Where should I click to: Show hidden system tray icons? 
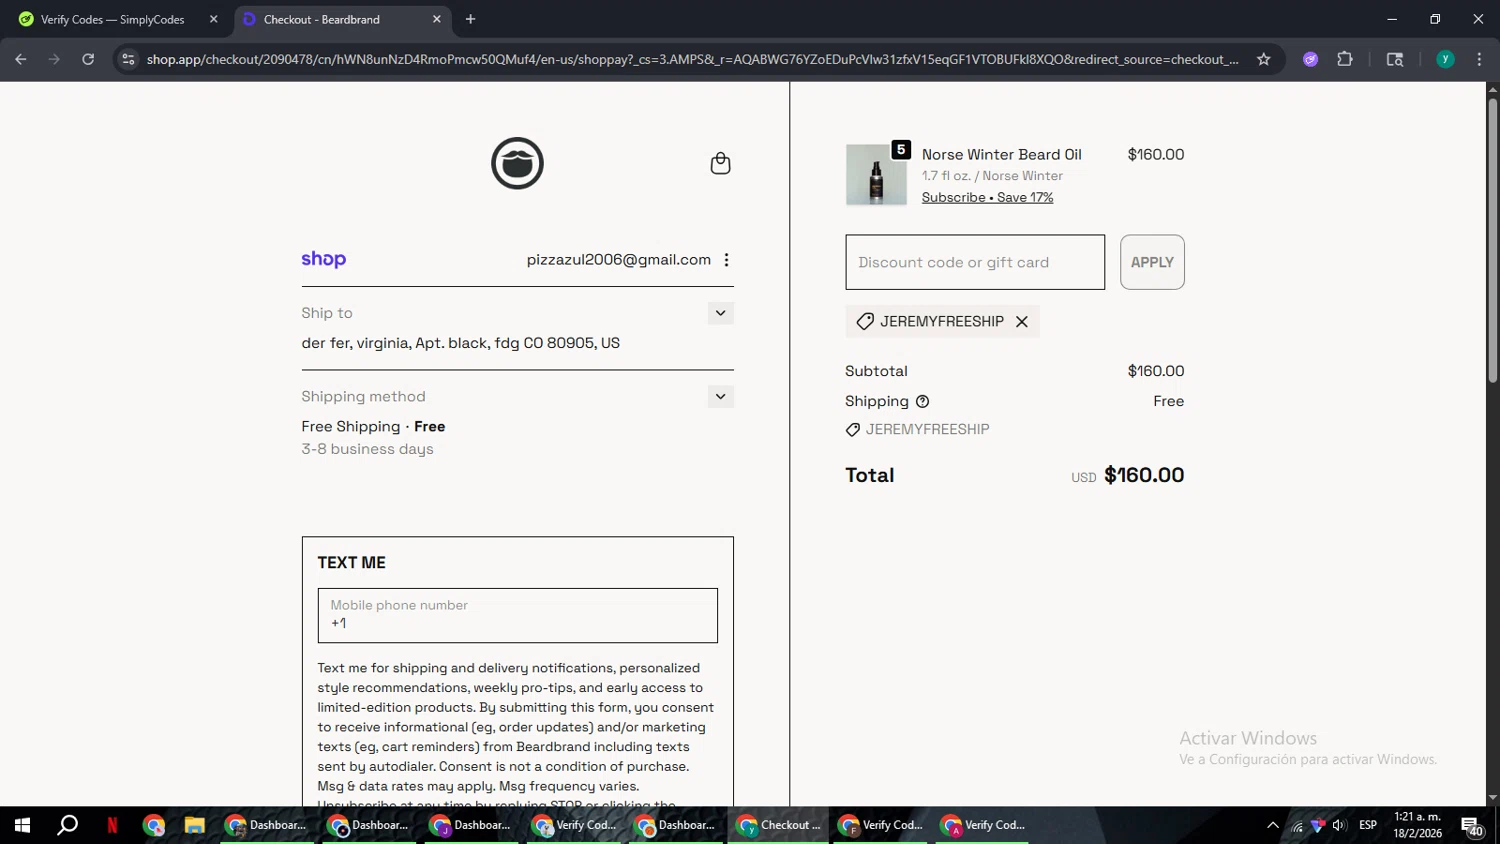[1272, 825]
